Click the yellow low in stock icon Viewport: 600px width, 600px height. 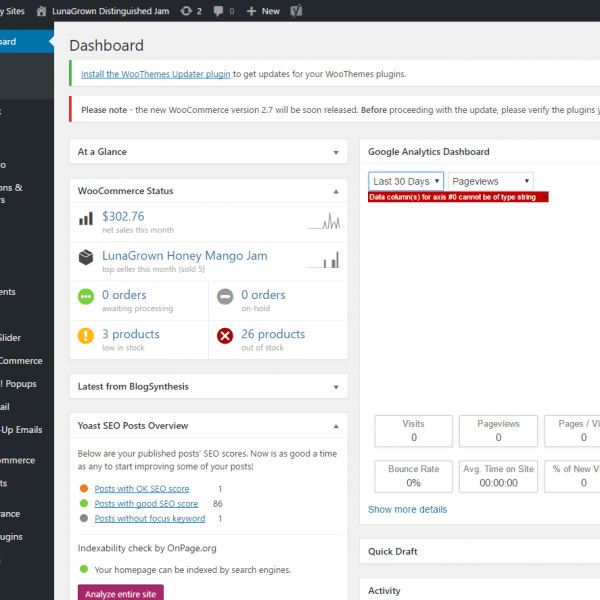pos(86,336)
